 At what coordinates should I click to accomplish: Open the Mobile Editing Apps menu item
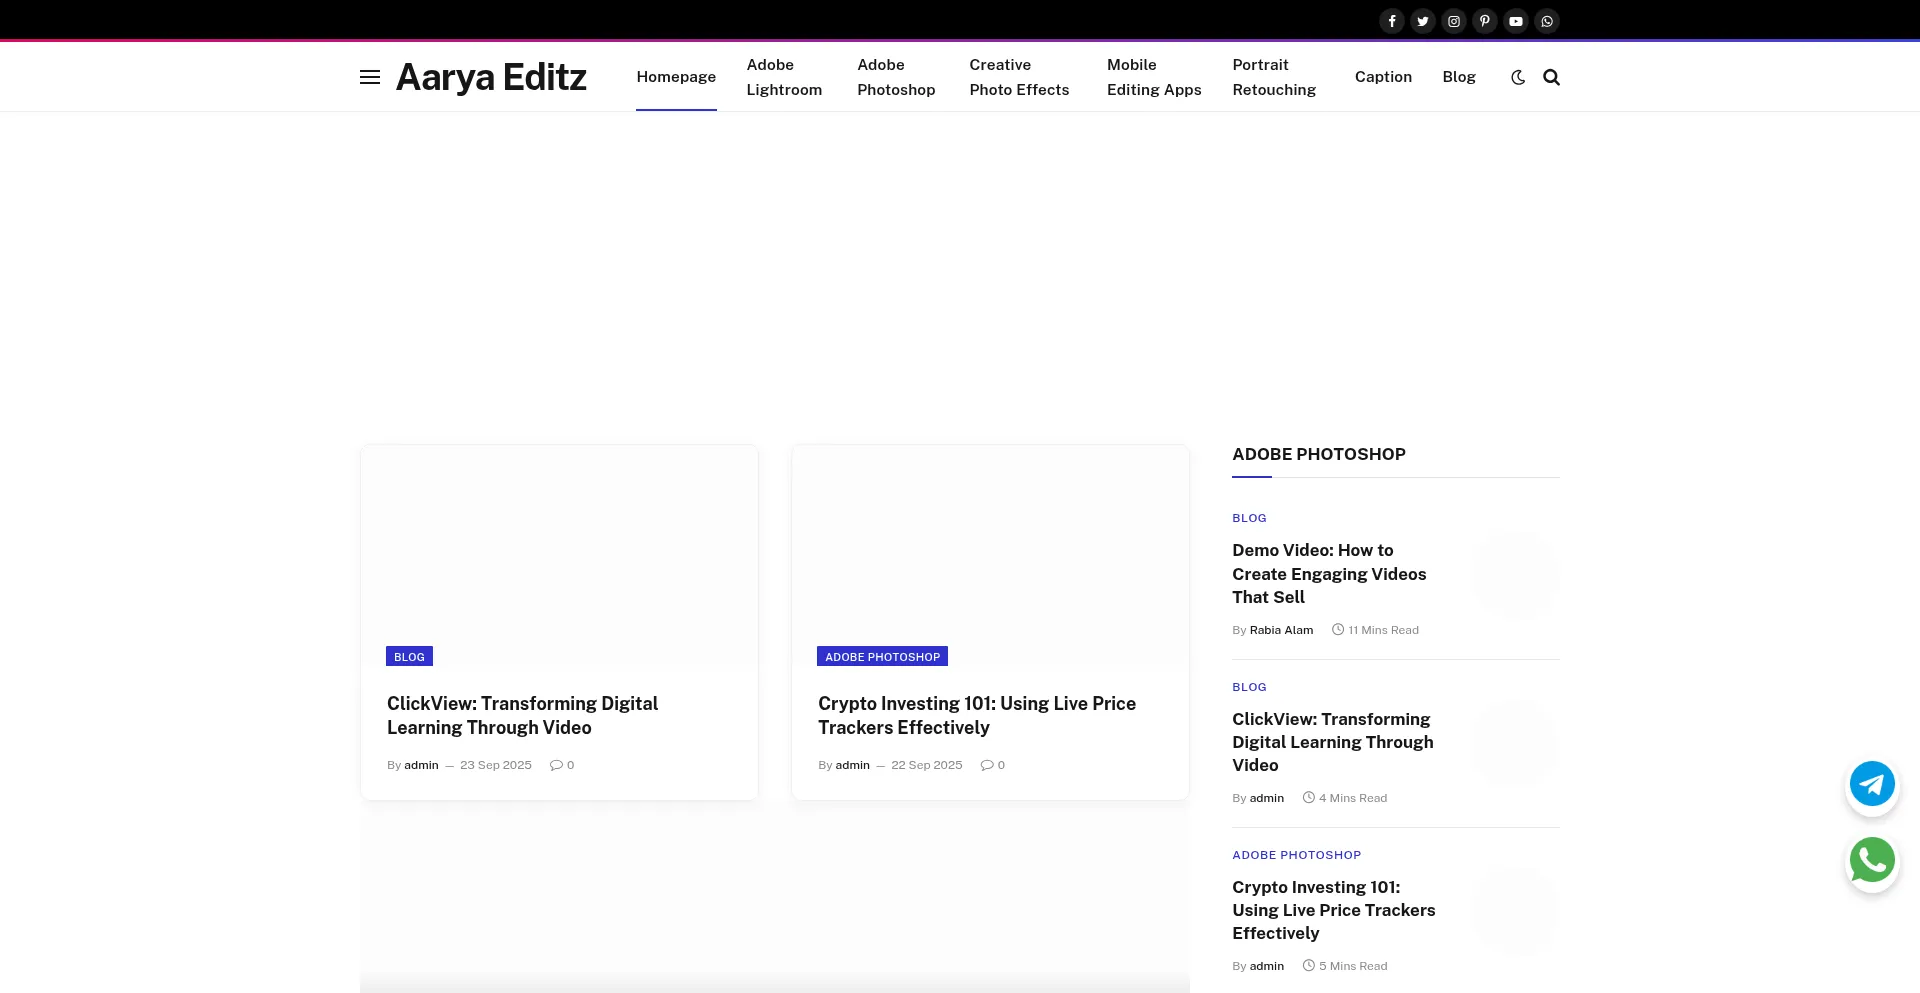(x=1154, y=77)
